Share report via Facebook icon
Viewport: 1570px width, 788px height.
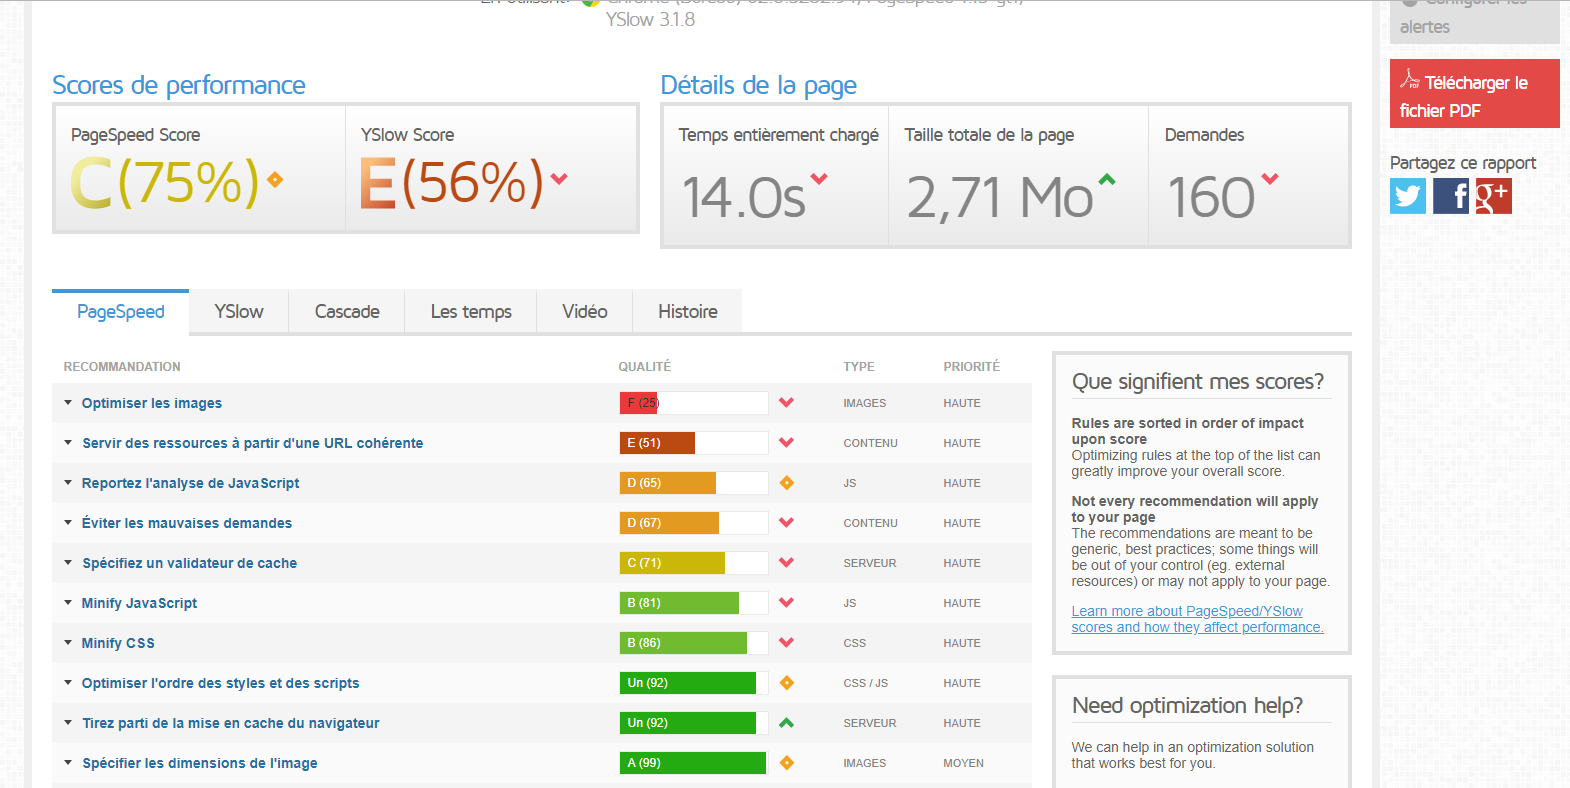[x=1451, y=196]
